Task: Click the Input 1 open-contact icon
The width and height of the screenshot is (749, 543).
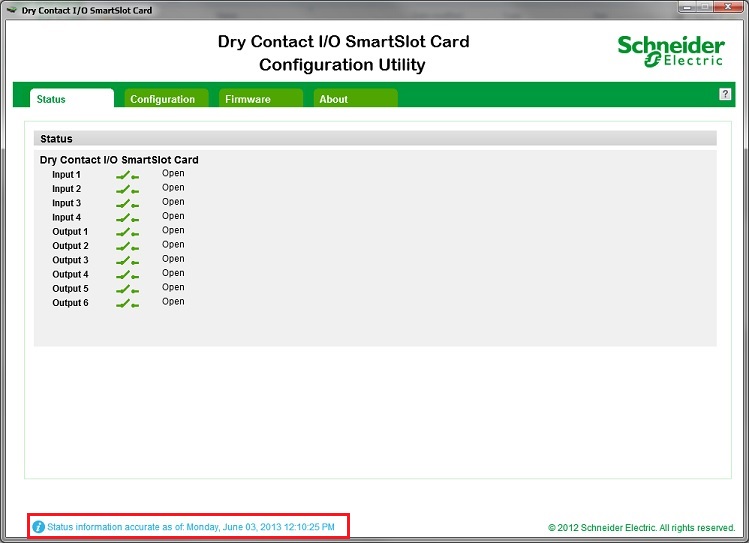Action: (128, 176)
